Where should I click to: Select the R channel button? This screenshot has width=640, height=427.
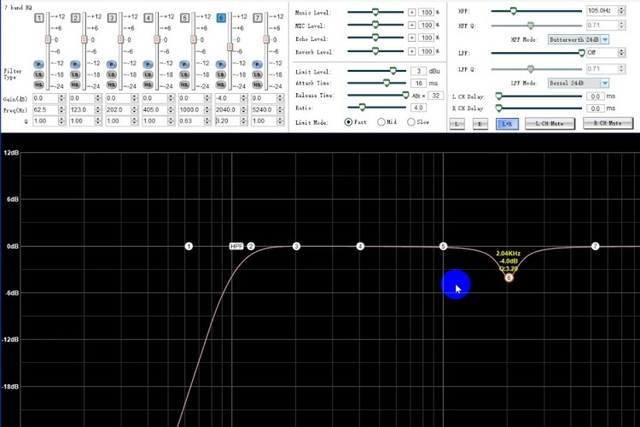(480, 124)
